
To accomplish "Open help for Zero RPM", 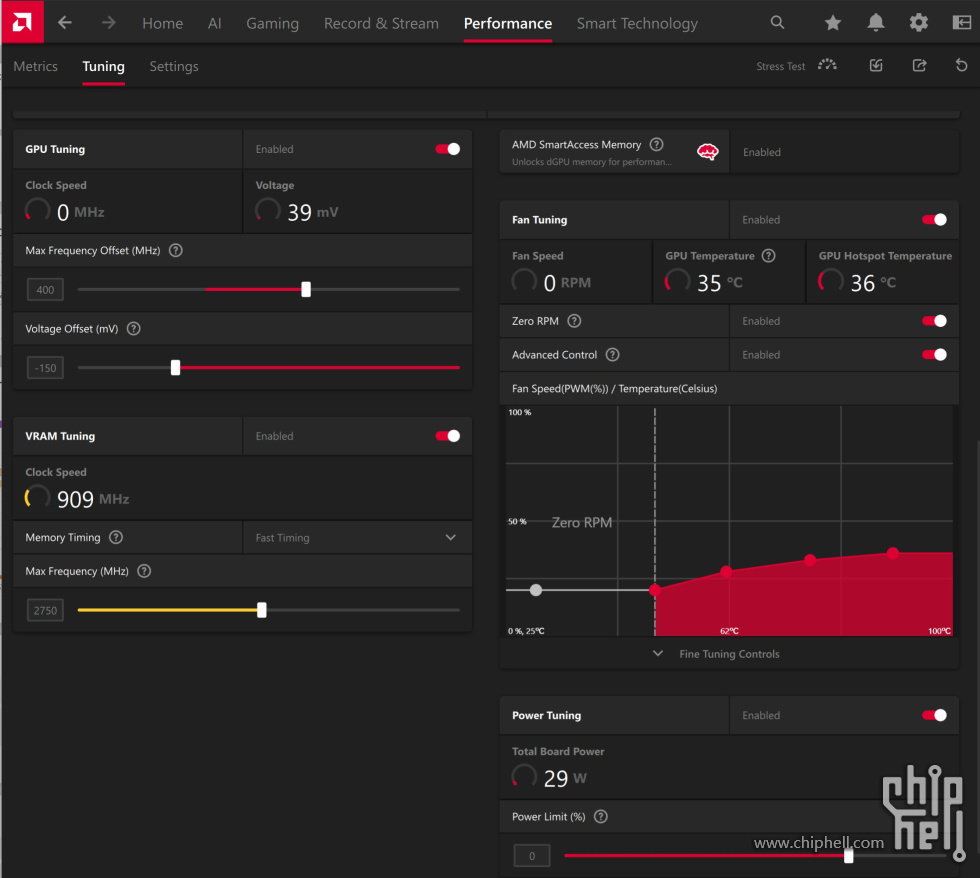I will (574, 321).
